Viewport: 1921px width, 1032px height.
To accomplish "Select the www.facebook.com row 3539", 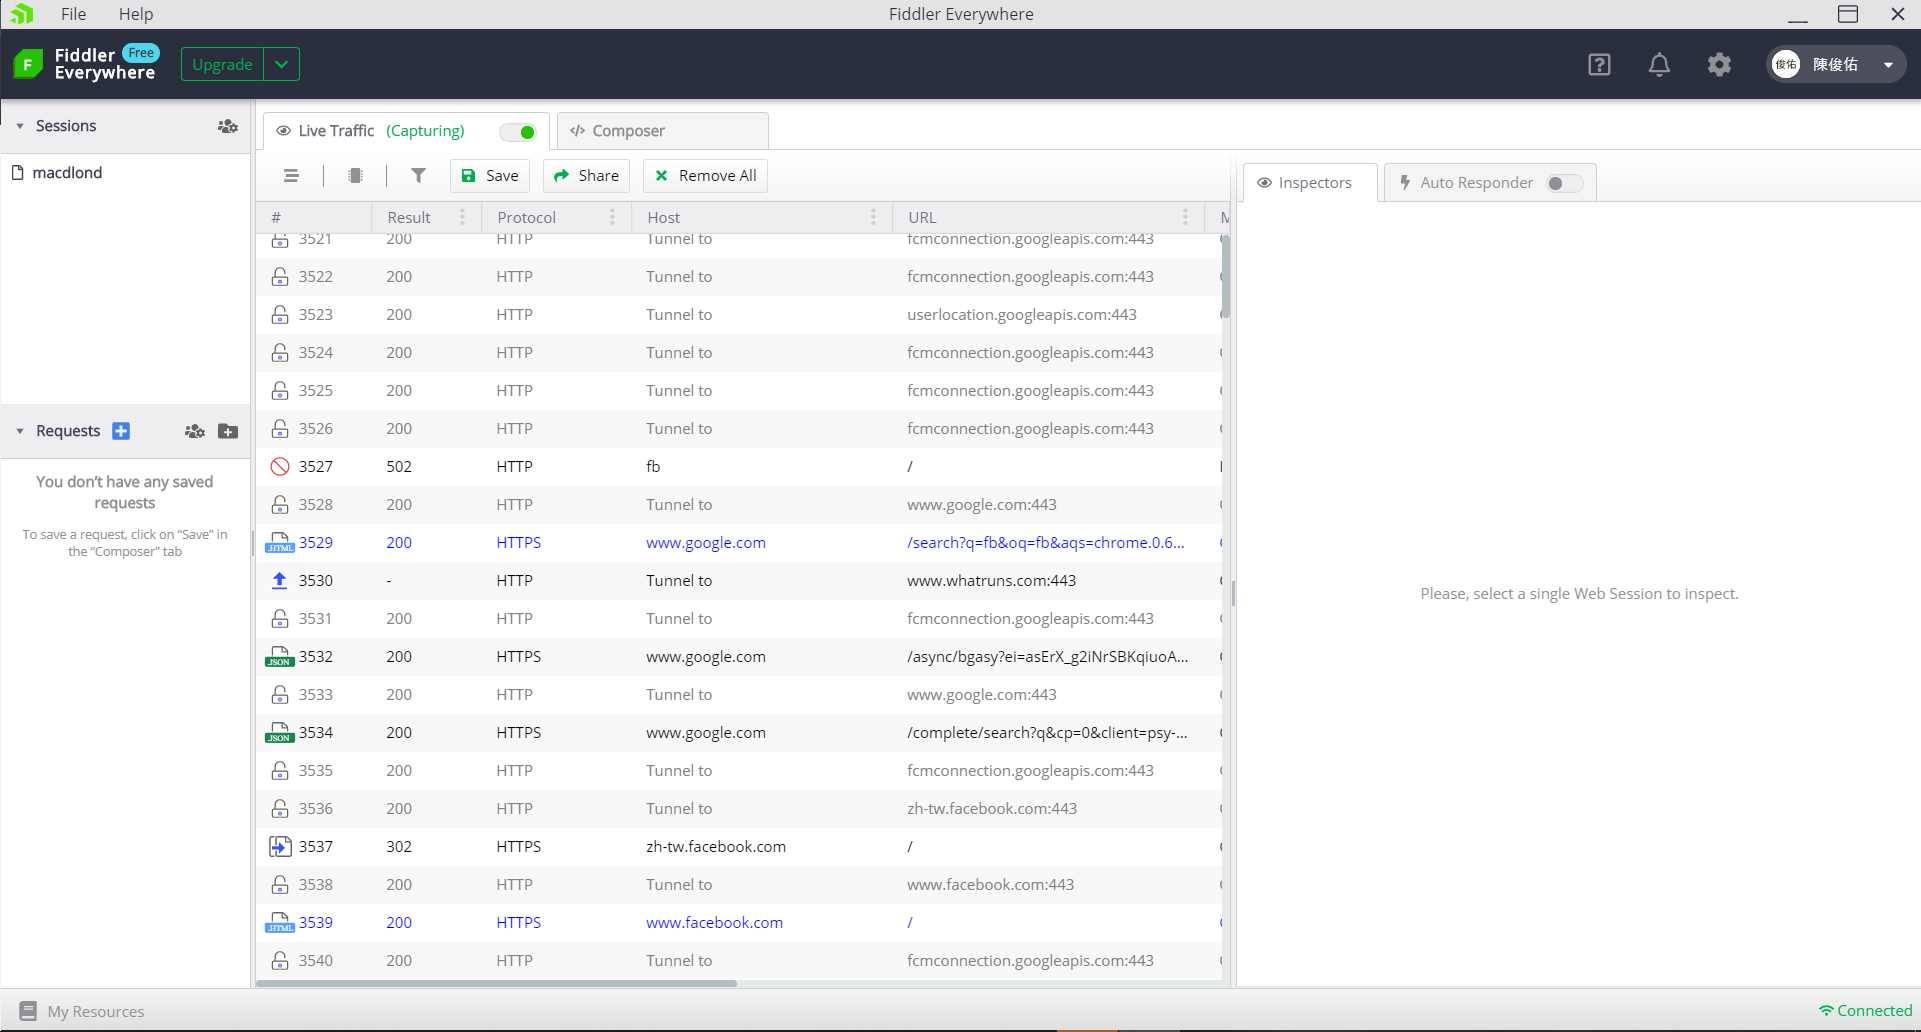I will tap(740, 923).
